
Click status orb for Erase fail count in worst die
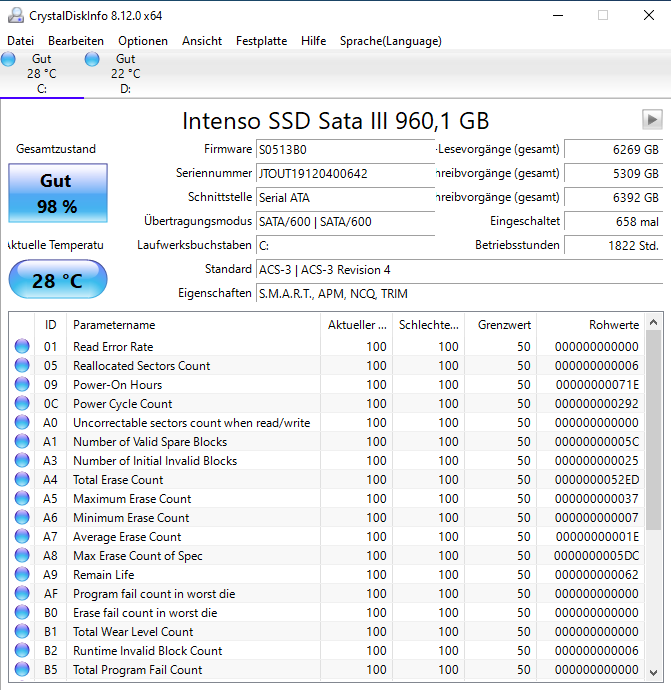click(22, 613)
